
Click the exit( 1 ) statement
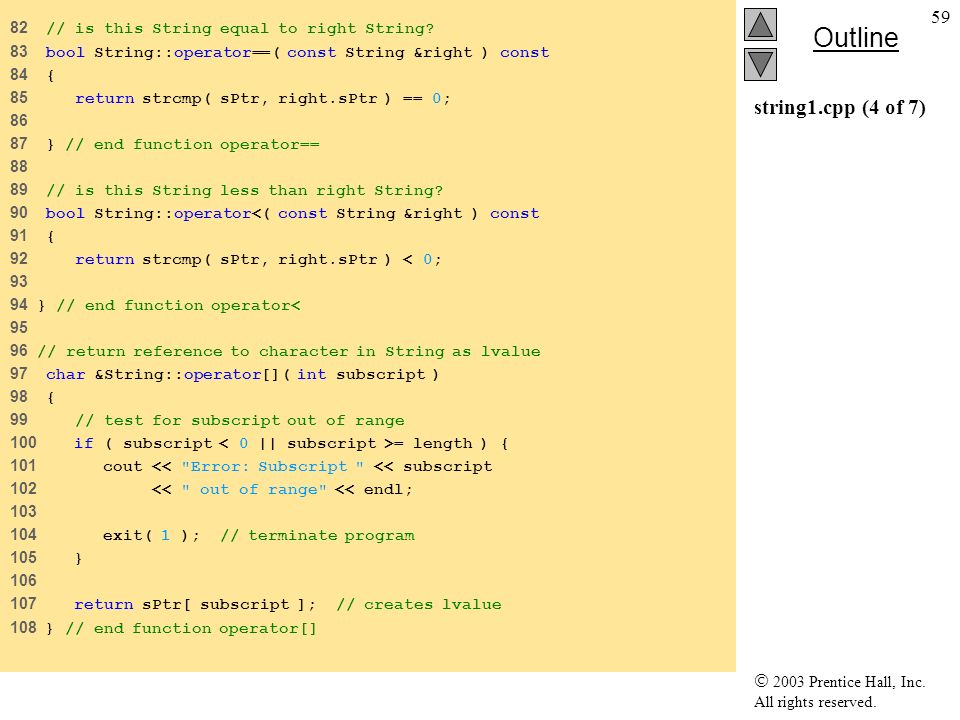tap(151, 536)
